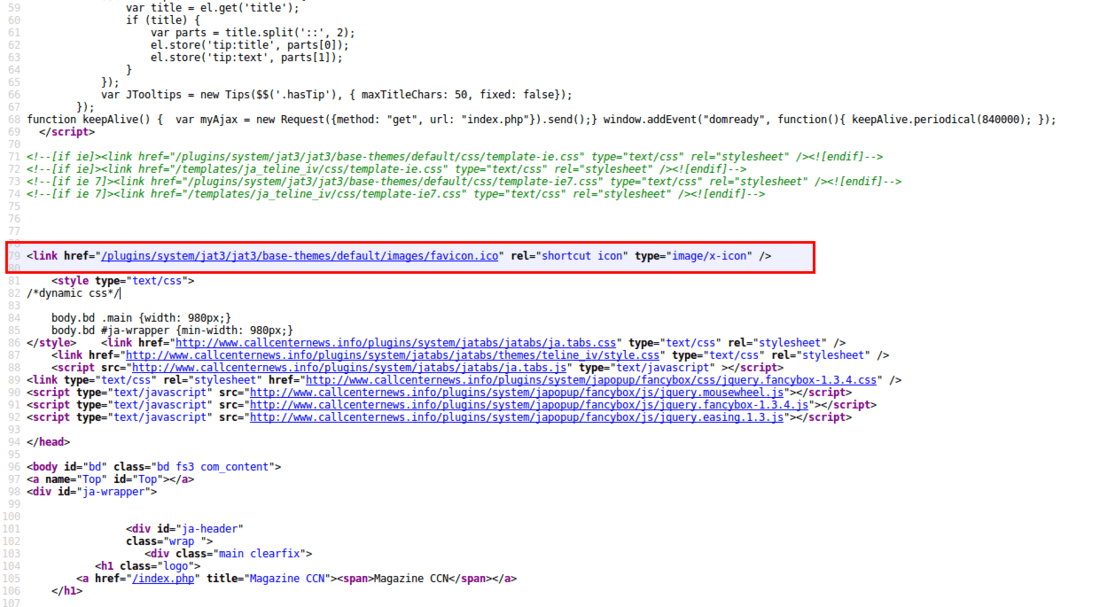The width and height of the screenshot is (1100, 607).
Task: Click the <h1 class="logo"> line
Action: click(147, 566)
